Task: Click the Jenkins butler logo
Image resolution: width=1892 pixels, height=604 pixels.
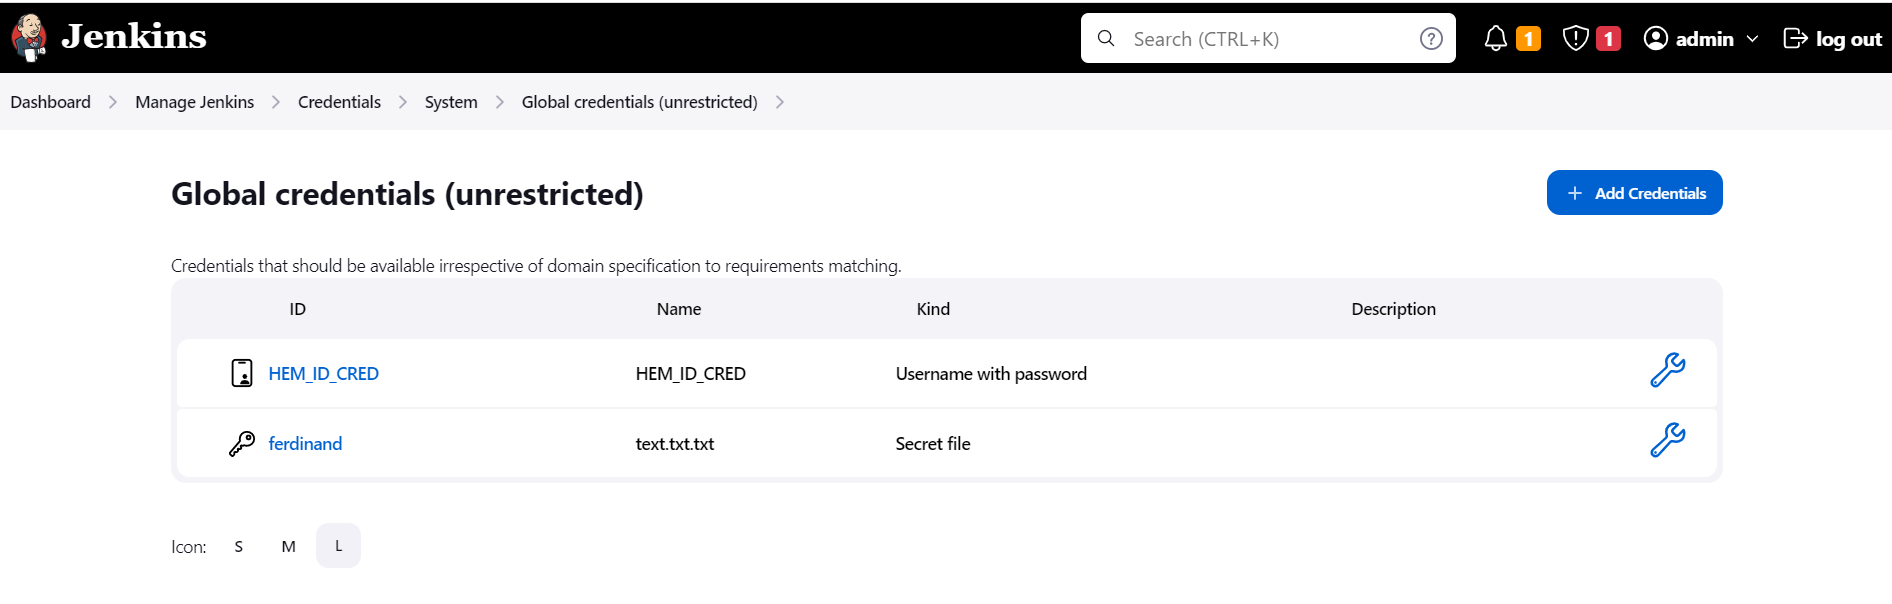Action: click(x=29, y=38)
